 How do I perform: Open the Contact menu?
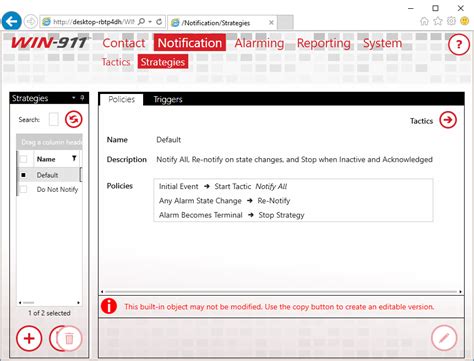[124, 43]
